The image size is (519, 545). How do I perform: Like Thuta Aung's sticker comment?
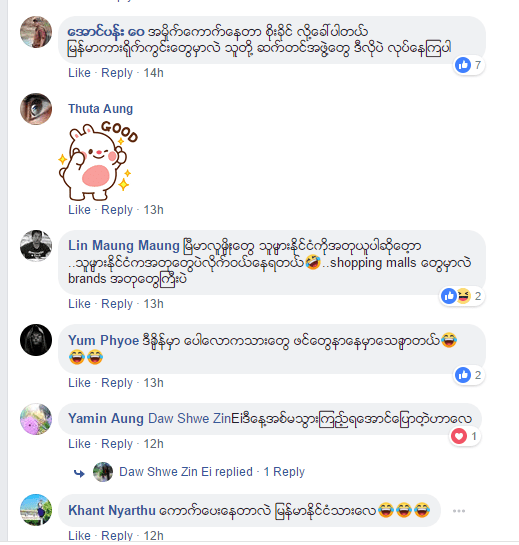(79, 210)
